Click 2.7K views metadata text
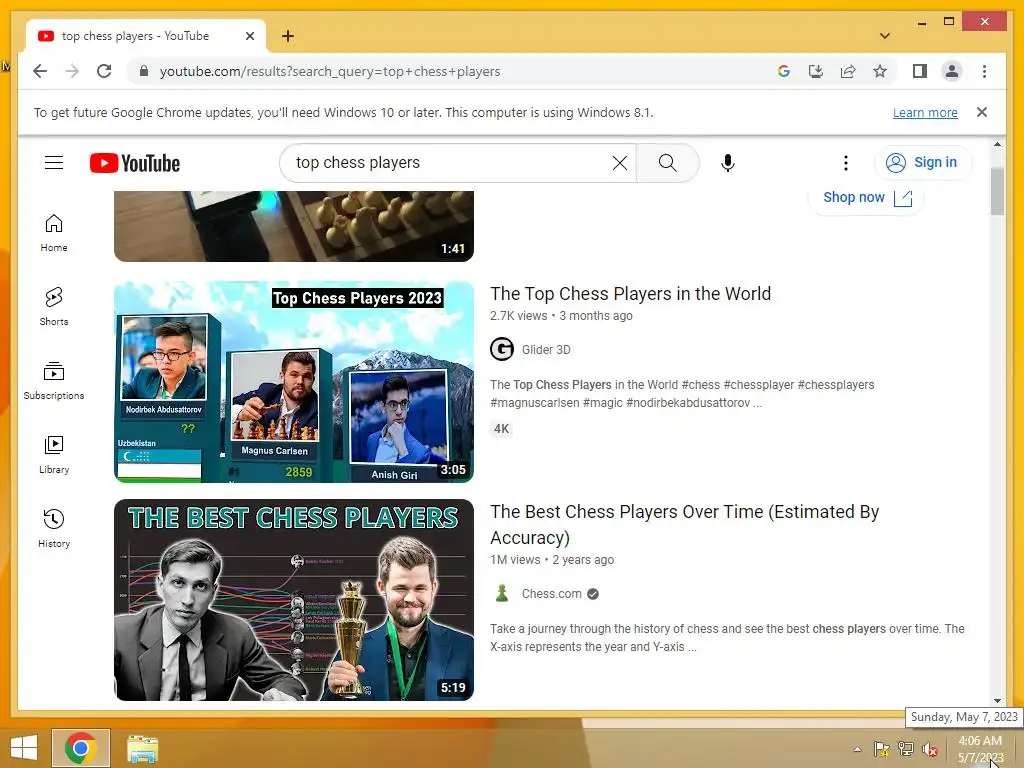The height and width of the screenshot is (768, 1024). tap(519, 316)
